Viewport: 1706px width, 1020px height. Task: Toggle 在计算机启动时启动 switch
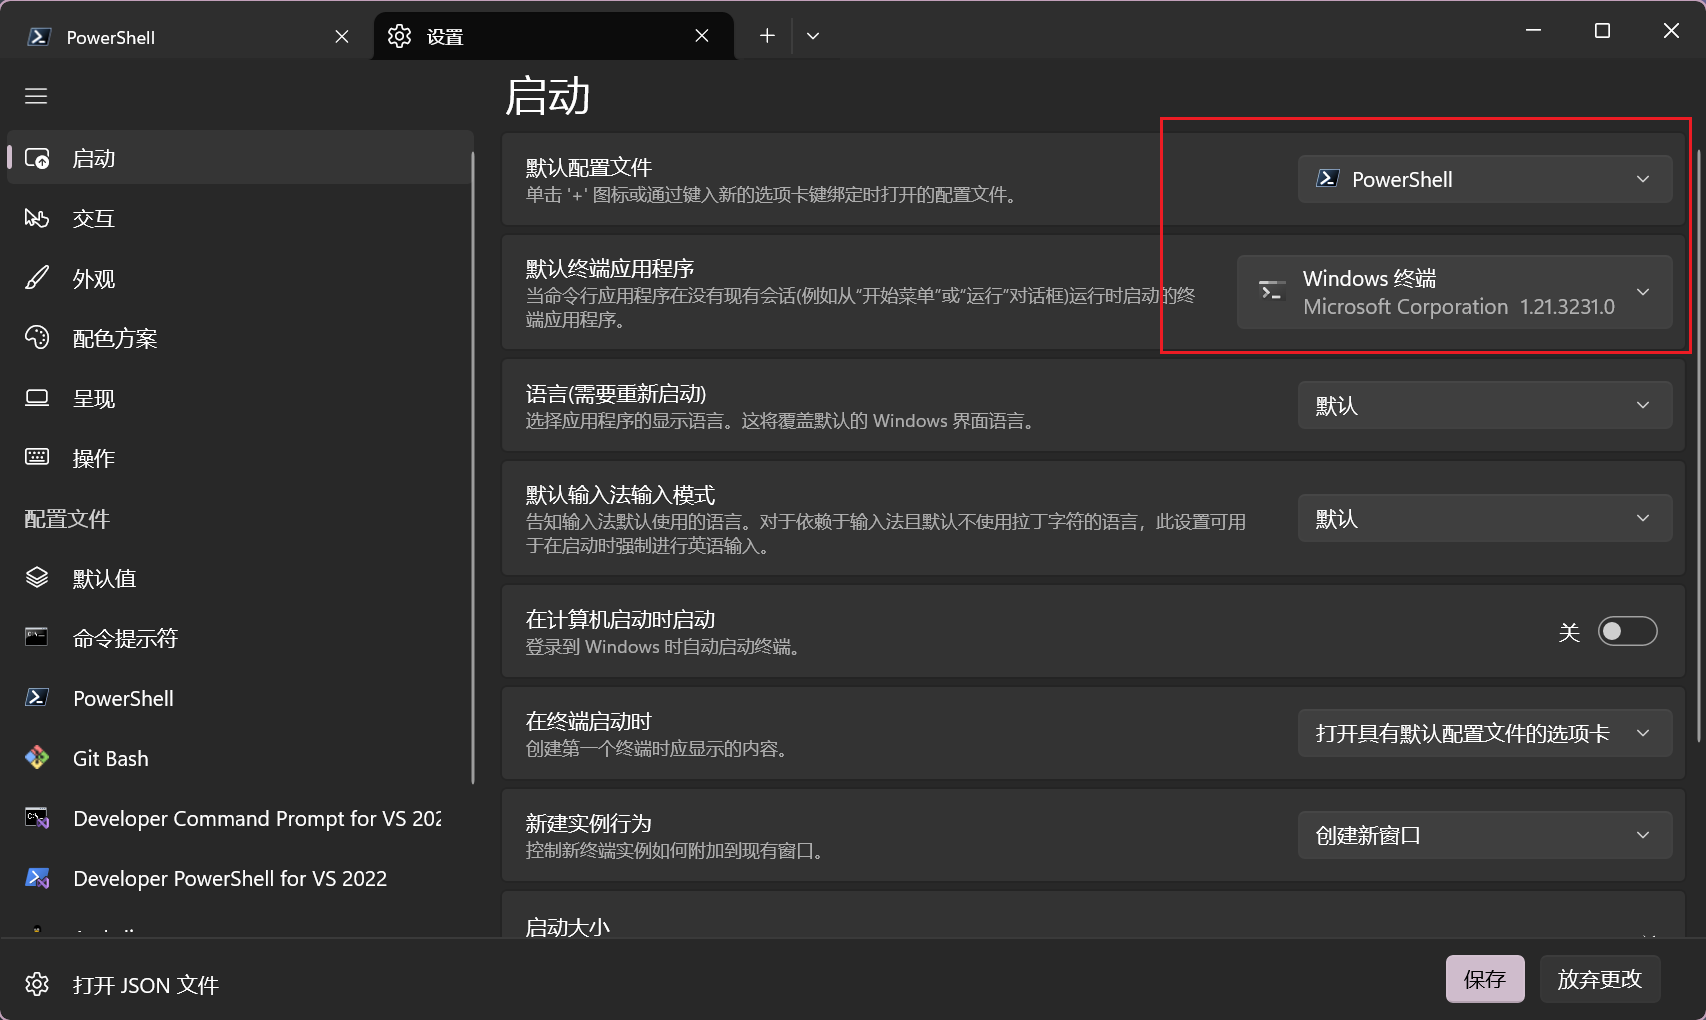click(1627, 632)
